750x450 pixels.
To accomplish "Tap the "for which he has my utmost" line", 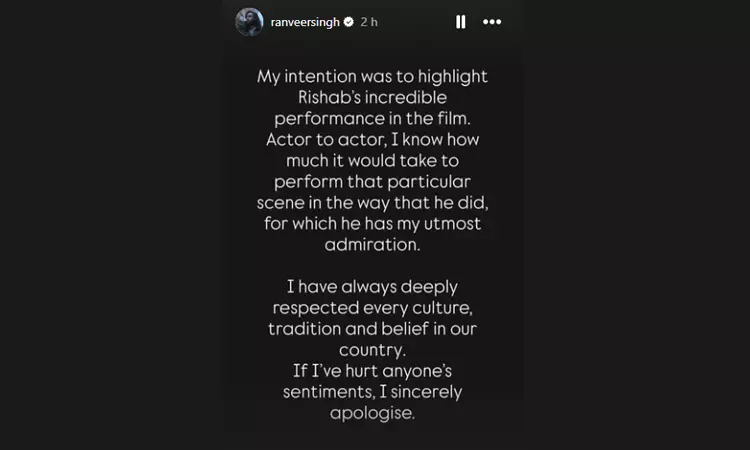I will pyautogui.click(x=372, y=224).
